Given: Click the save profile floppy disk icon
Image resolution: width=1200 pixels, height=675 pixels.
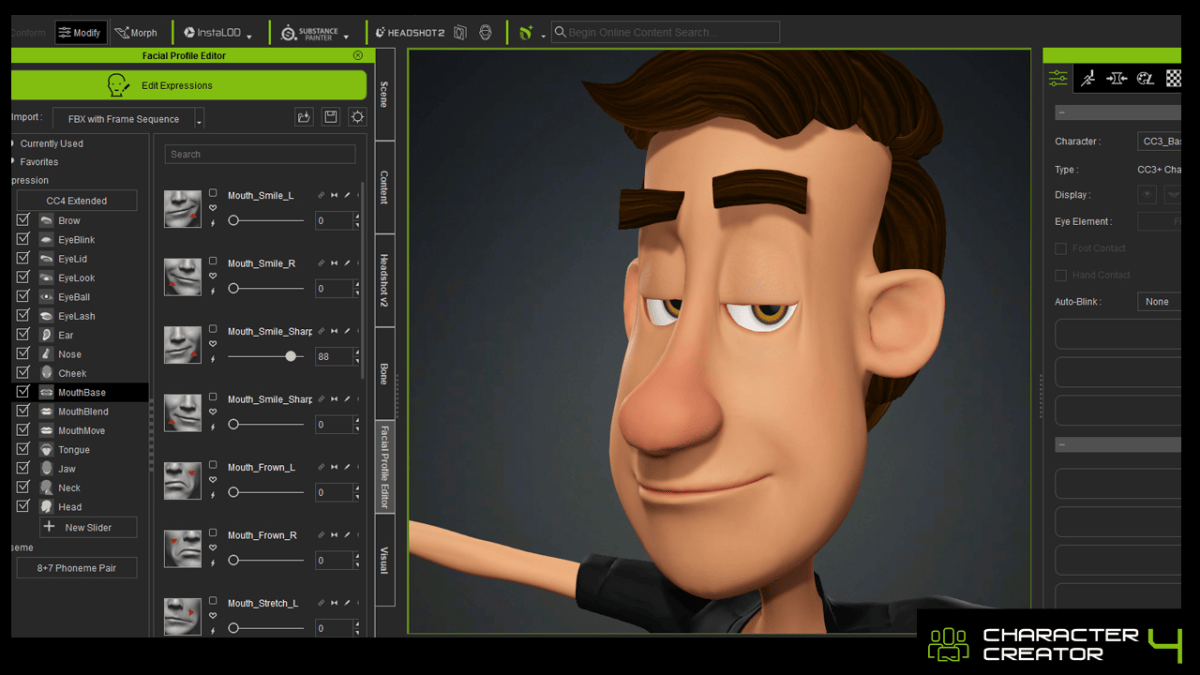Looking at the screenshot, I should tap(331, 117).
